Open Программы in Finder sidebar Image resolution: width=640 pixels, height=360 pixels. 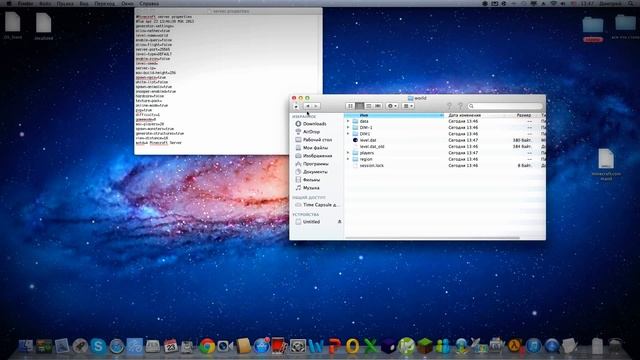pos(316,164)
